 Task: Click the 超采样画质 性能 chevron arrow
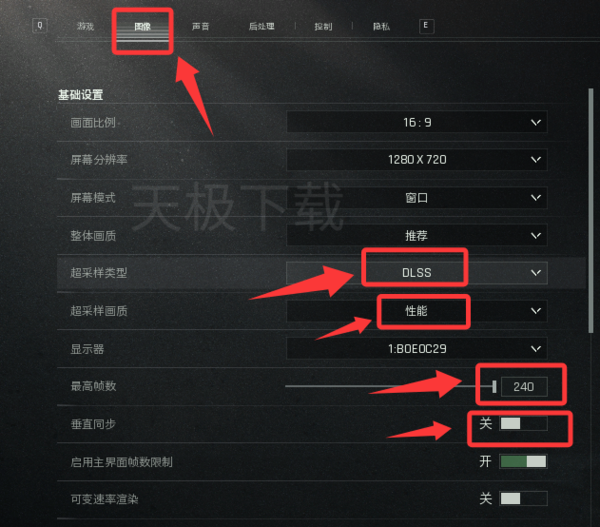coord(536,311)
